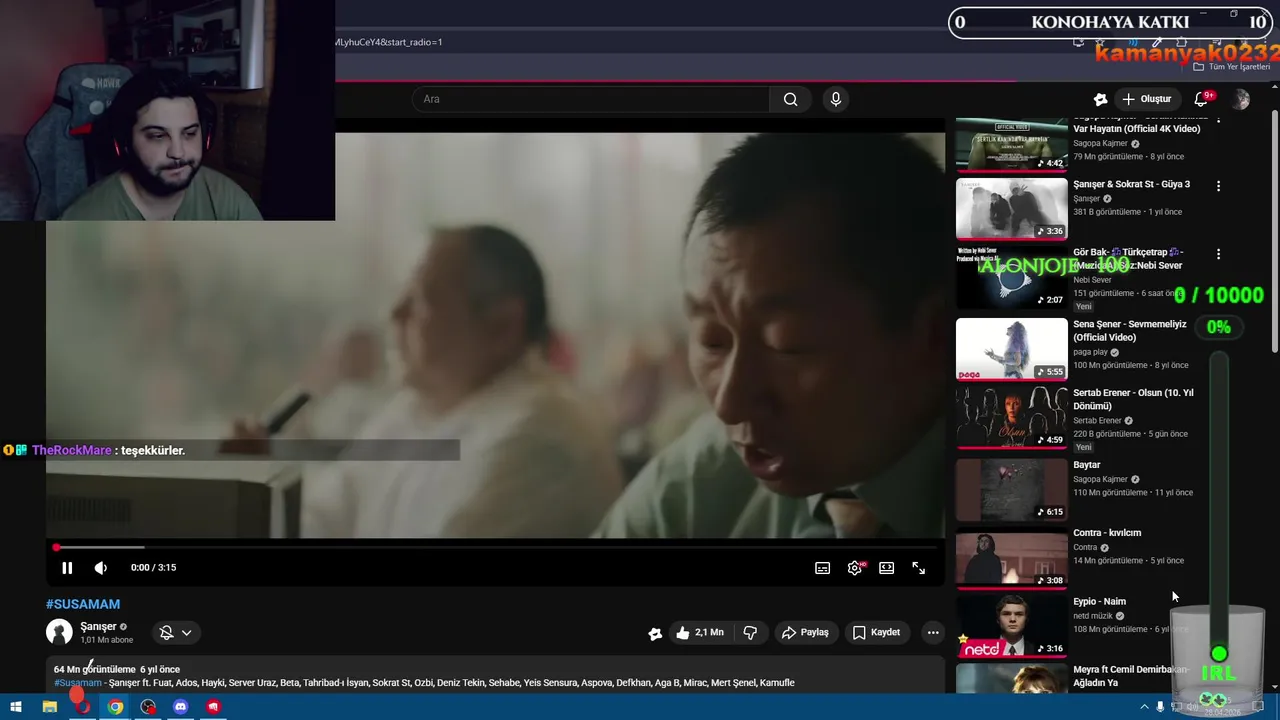Open the options menu for the Gör Bak video

point(1218,254)
